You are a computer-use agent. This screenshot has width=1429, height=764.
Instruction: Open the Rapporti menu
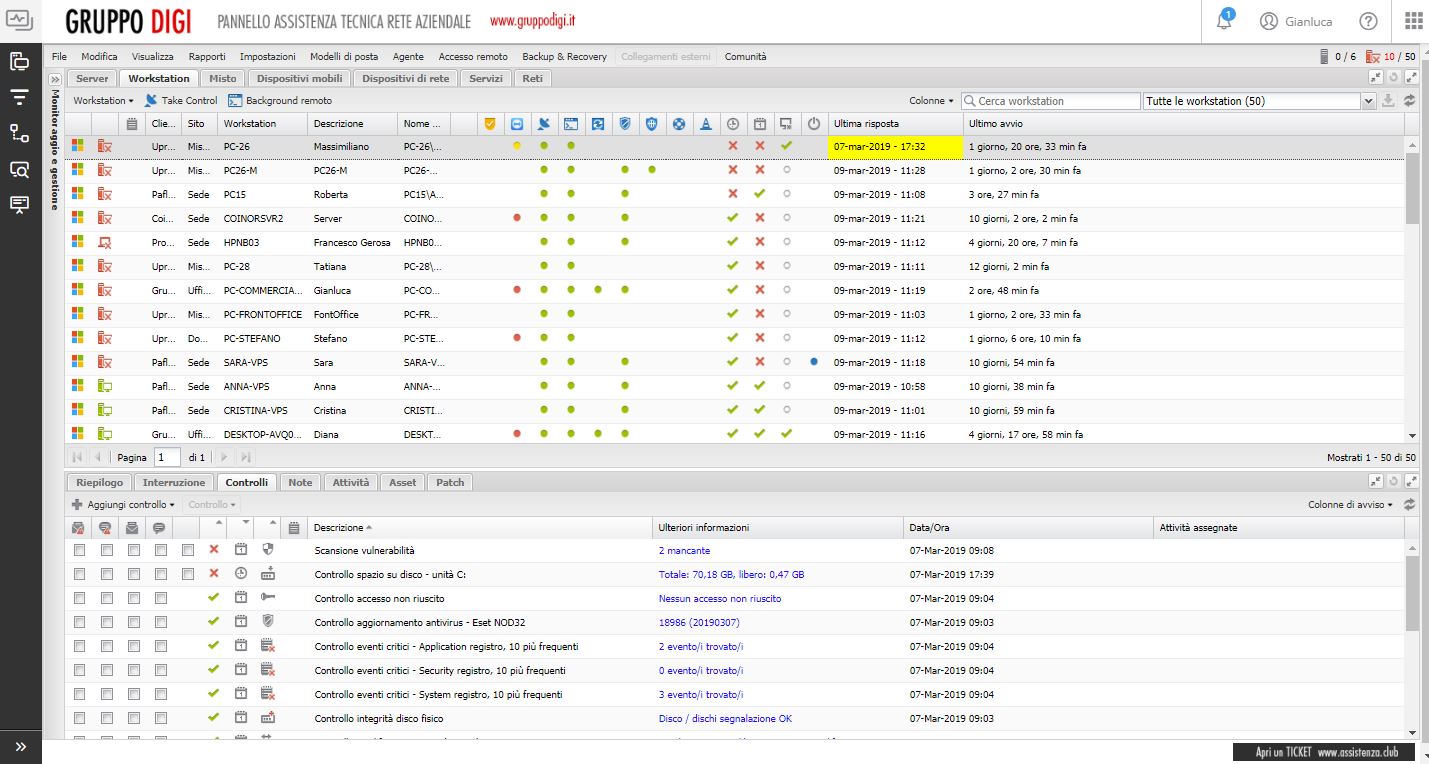(x=207, y=57)
